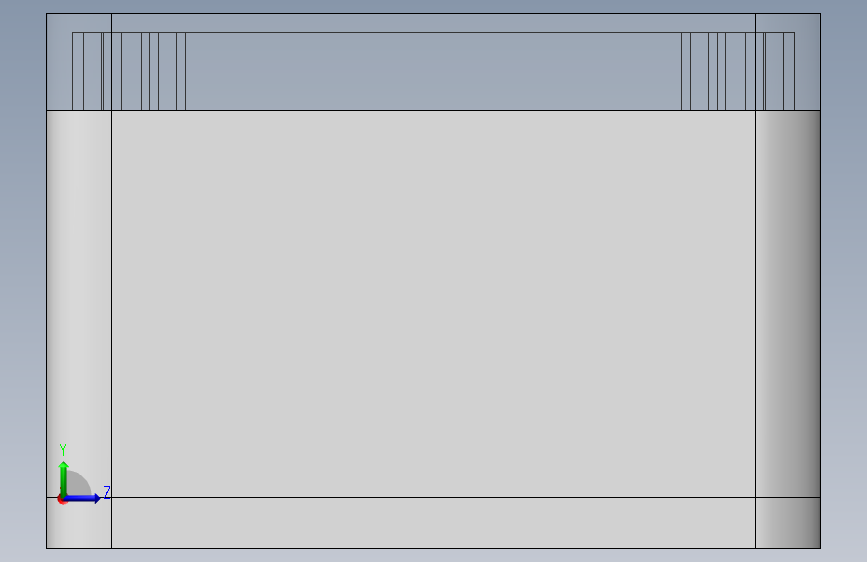Click the green Y axis arrow
The image size is (867, 562).
pyautogui.click(x=64, y=478)
